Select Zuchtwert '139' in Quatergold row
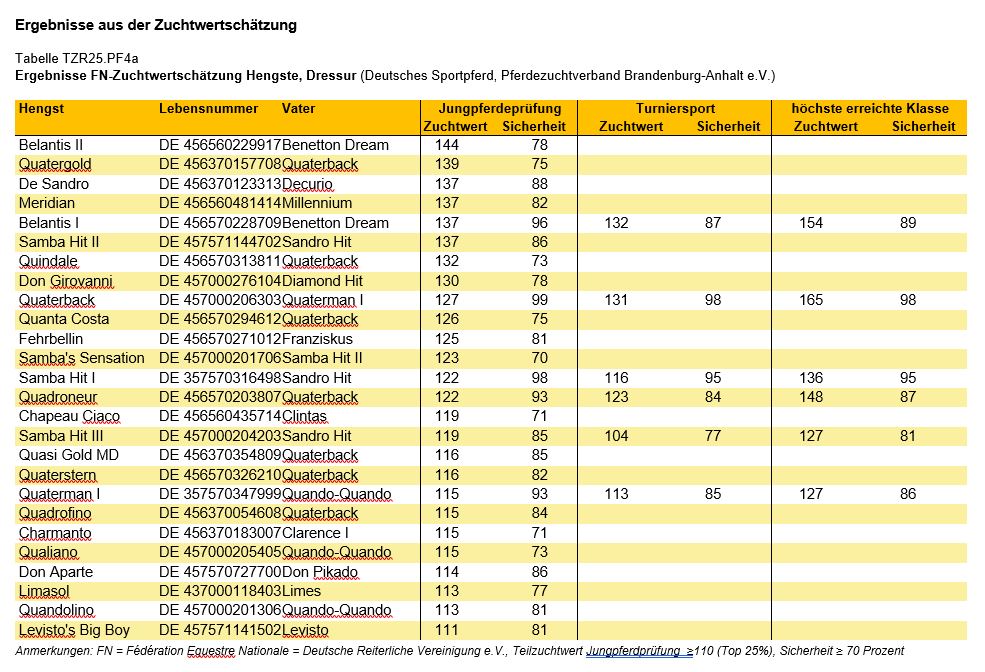 click(447, 165)
